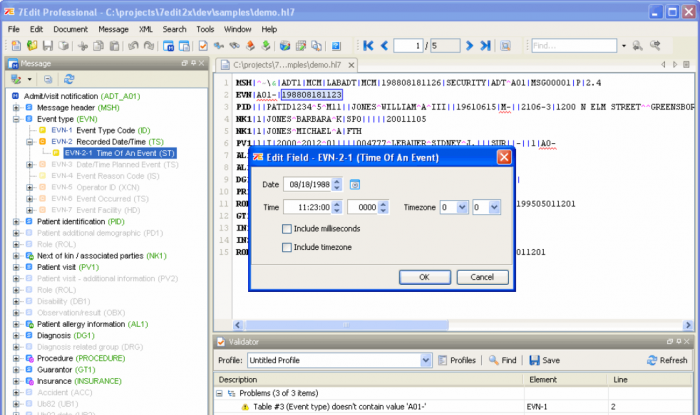Open the Window menu

click(x=238, y=29)
